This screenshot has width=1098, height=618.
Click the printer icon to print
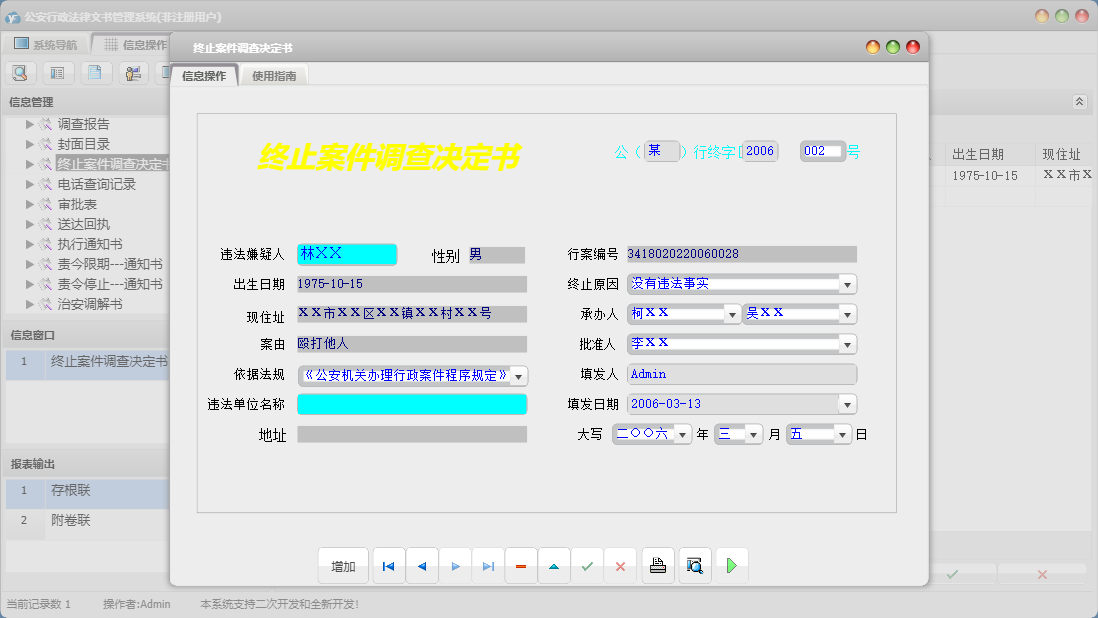657,566
